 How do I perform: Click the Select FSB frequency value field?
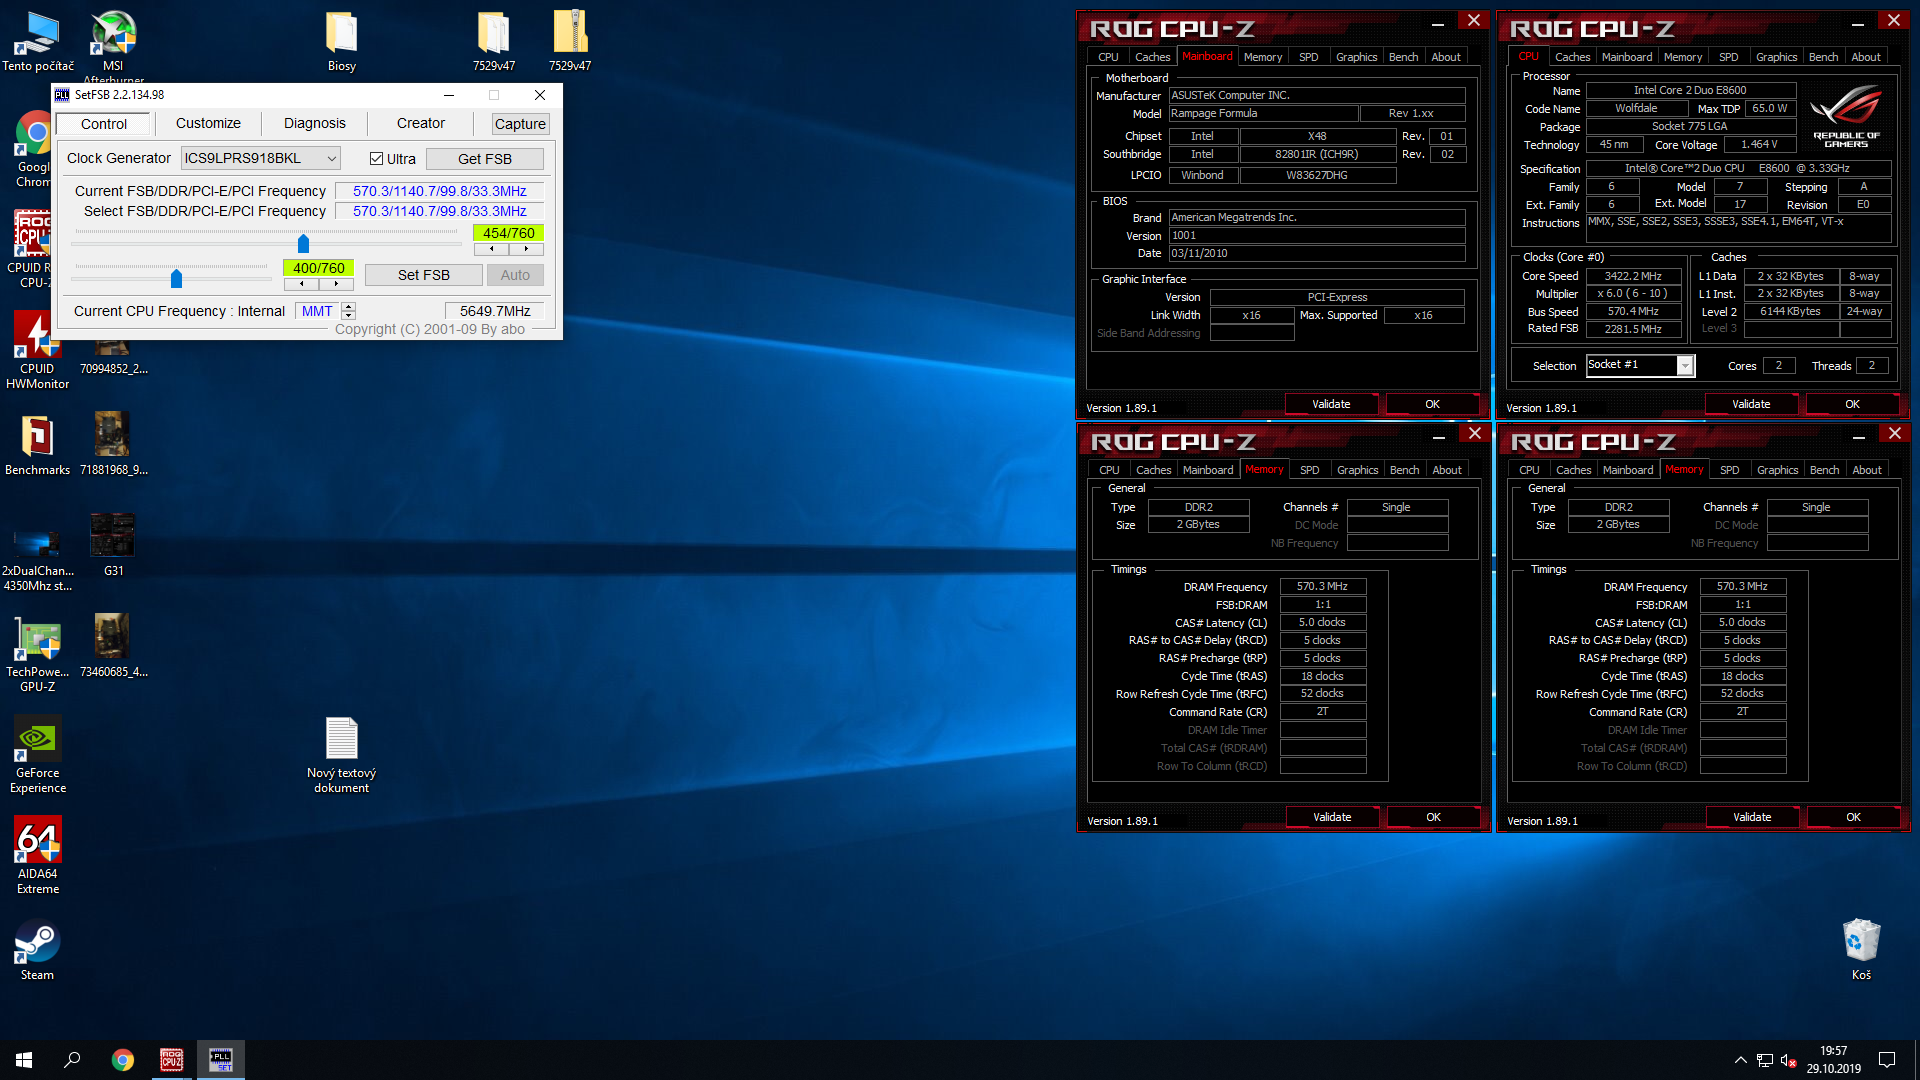(440, 211)
